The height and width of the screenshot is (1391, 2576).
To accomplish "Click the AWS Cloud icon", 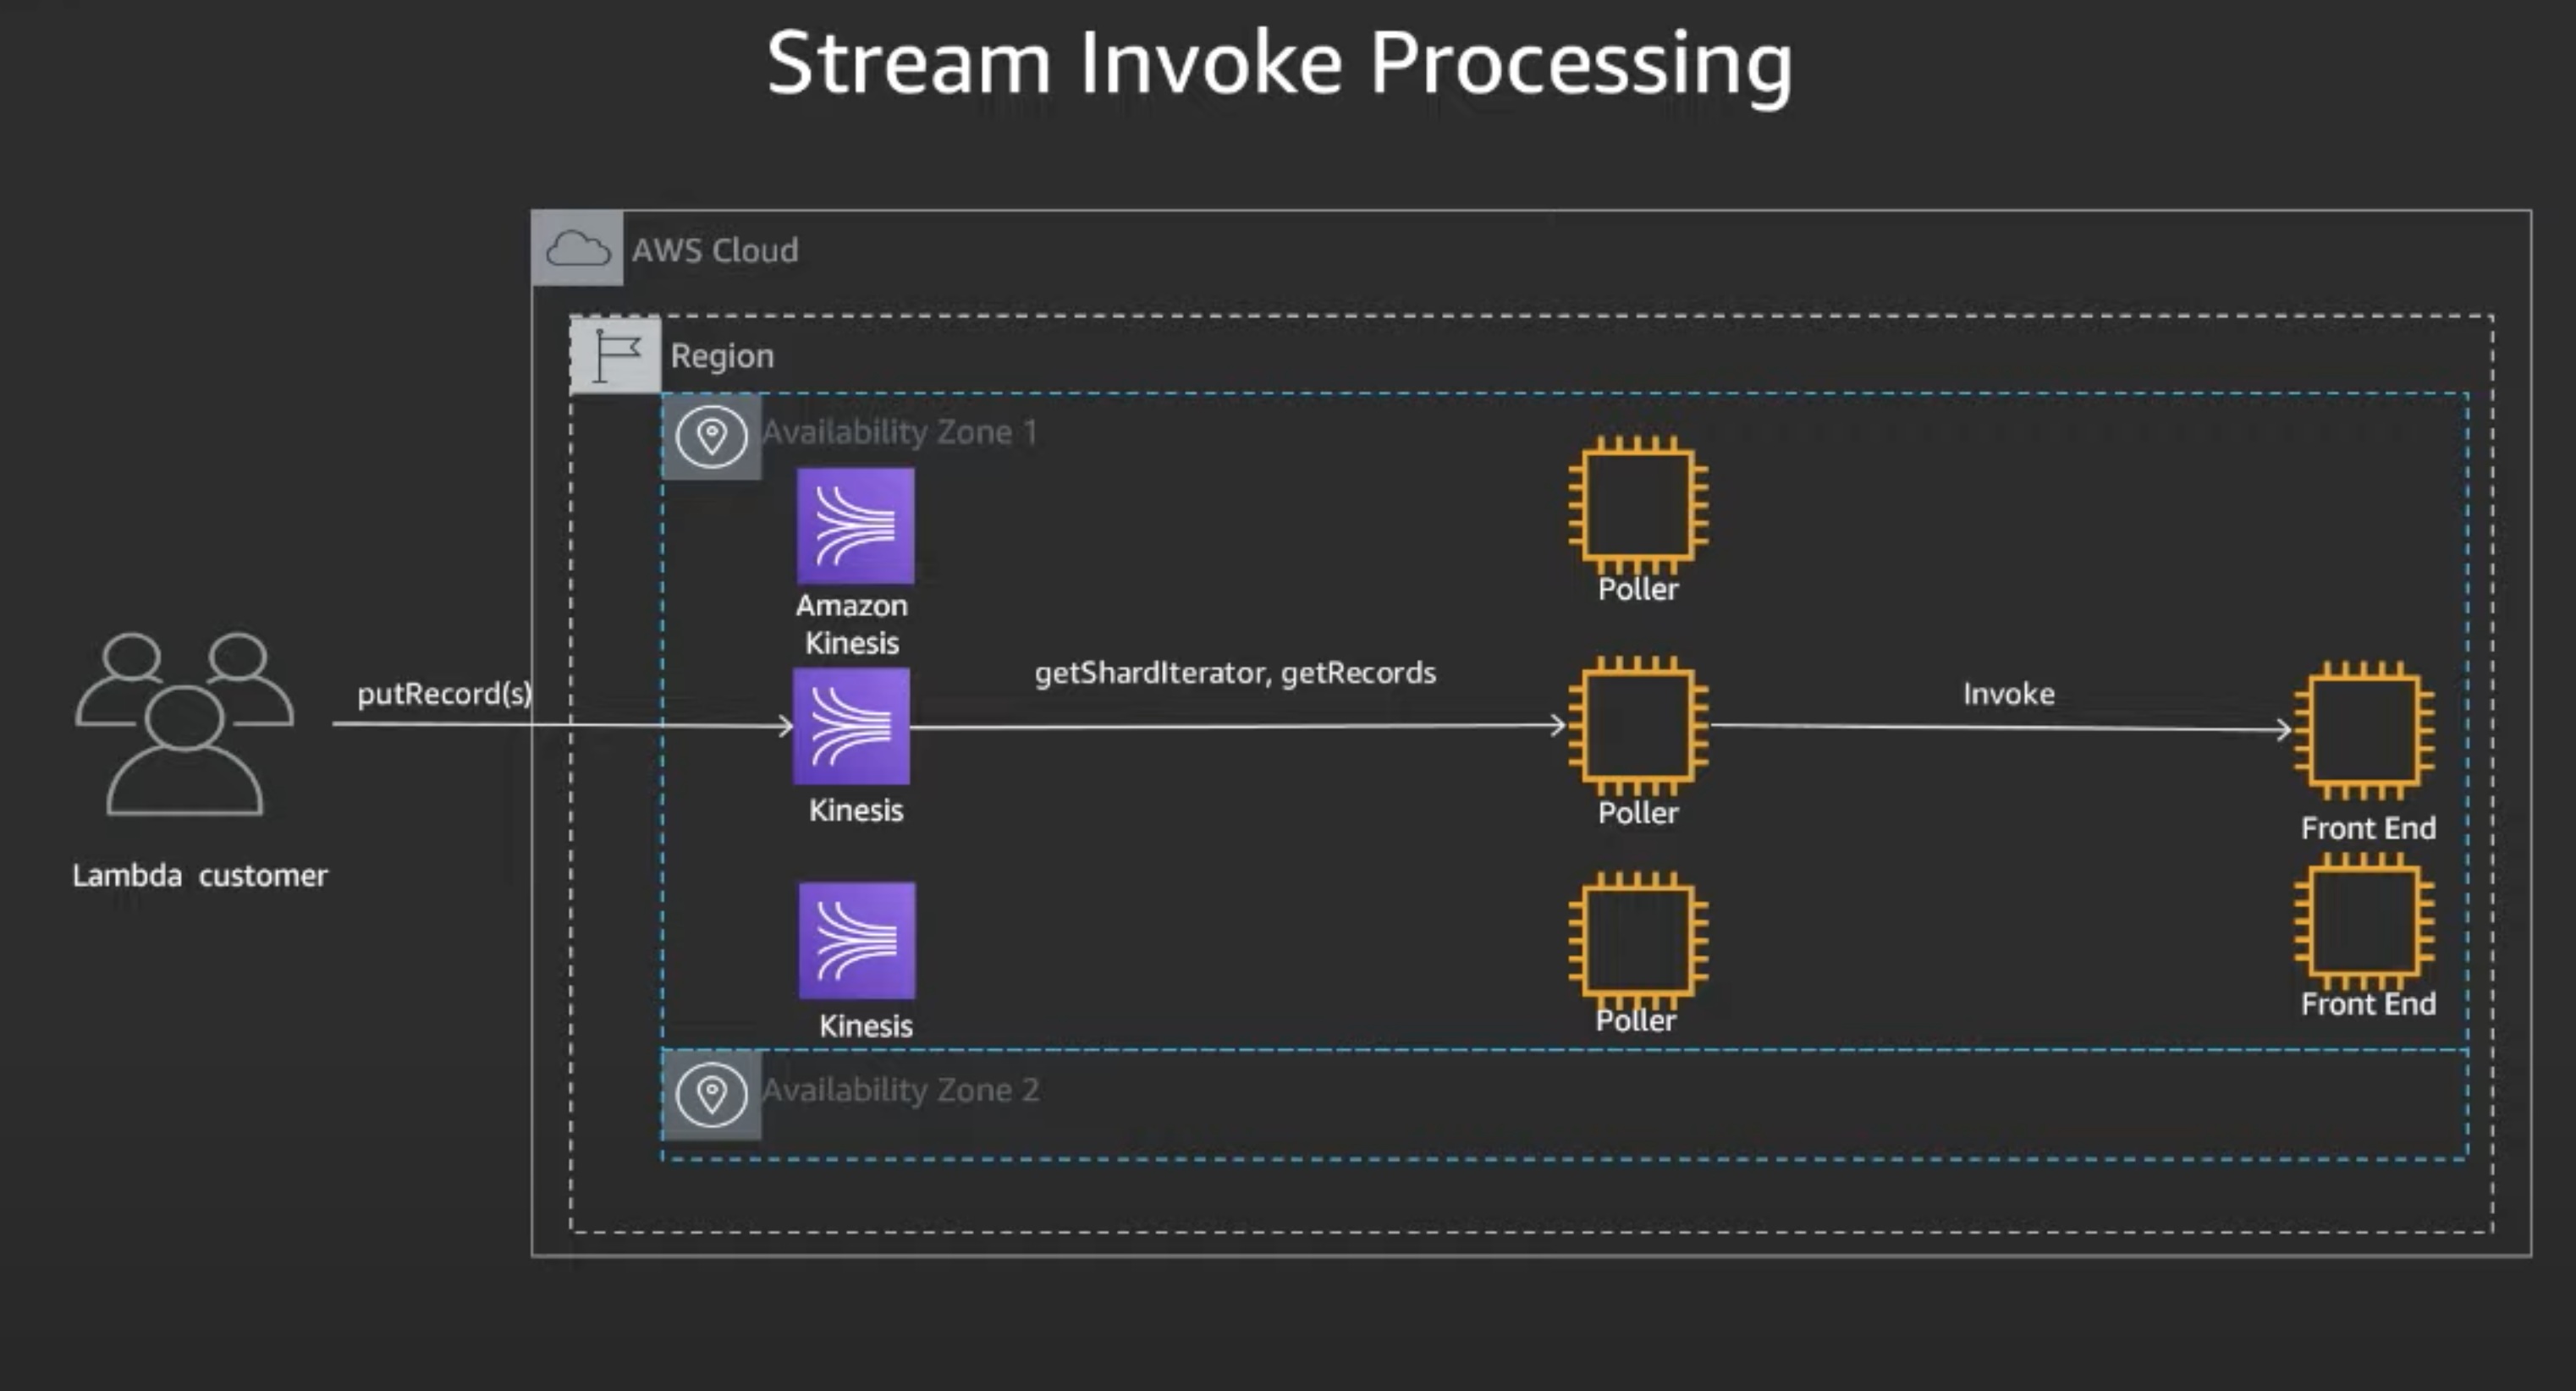I will point(577,248).
